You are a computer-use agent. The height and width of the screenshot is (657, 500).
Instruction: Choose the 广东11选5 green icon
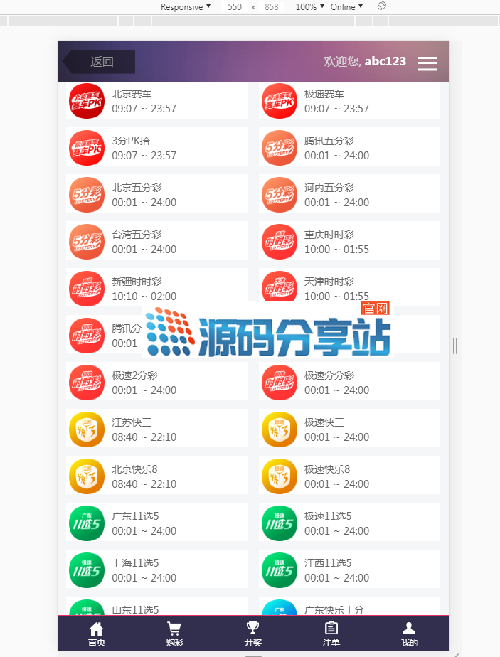coord(87,523)
